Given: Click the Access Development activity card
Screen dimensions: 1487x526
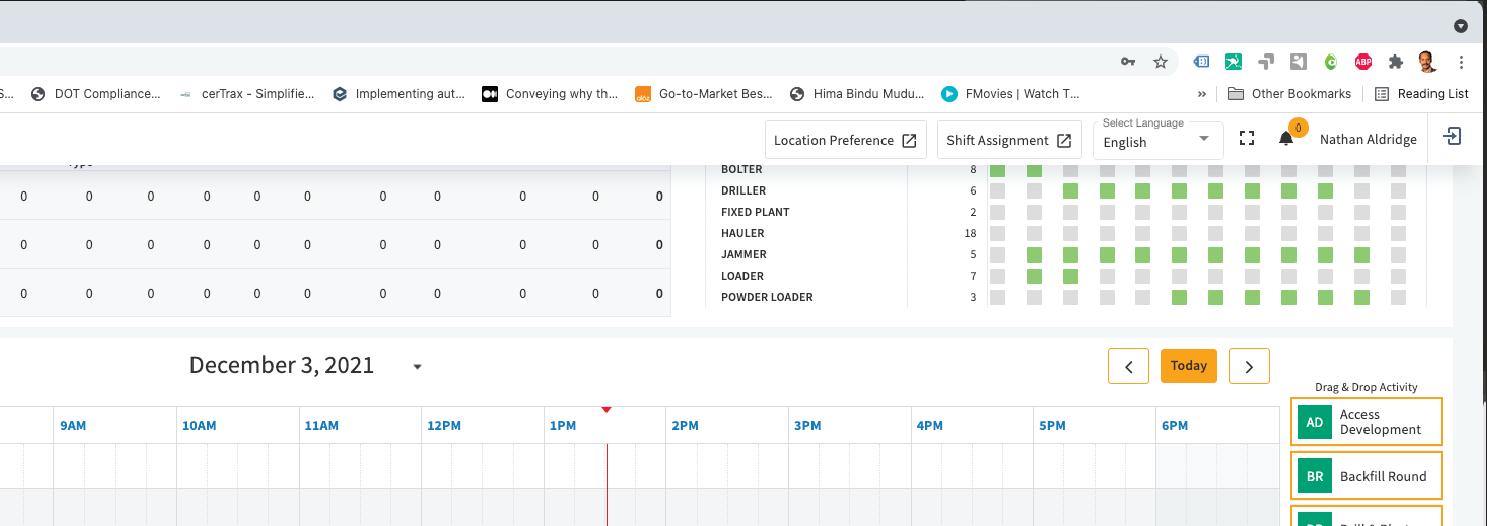Looking at the screenshot, I should pos(1367,422).
